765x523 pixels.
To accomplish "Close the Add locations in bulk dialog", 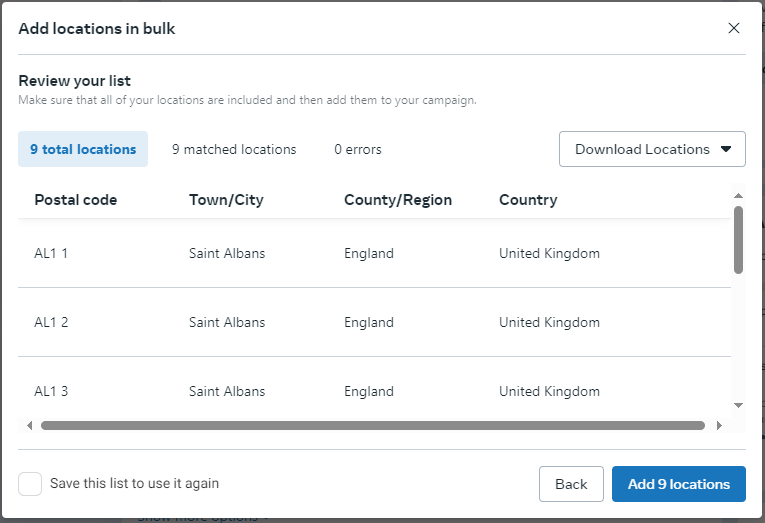I will 734,28.
